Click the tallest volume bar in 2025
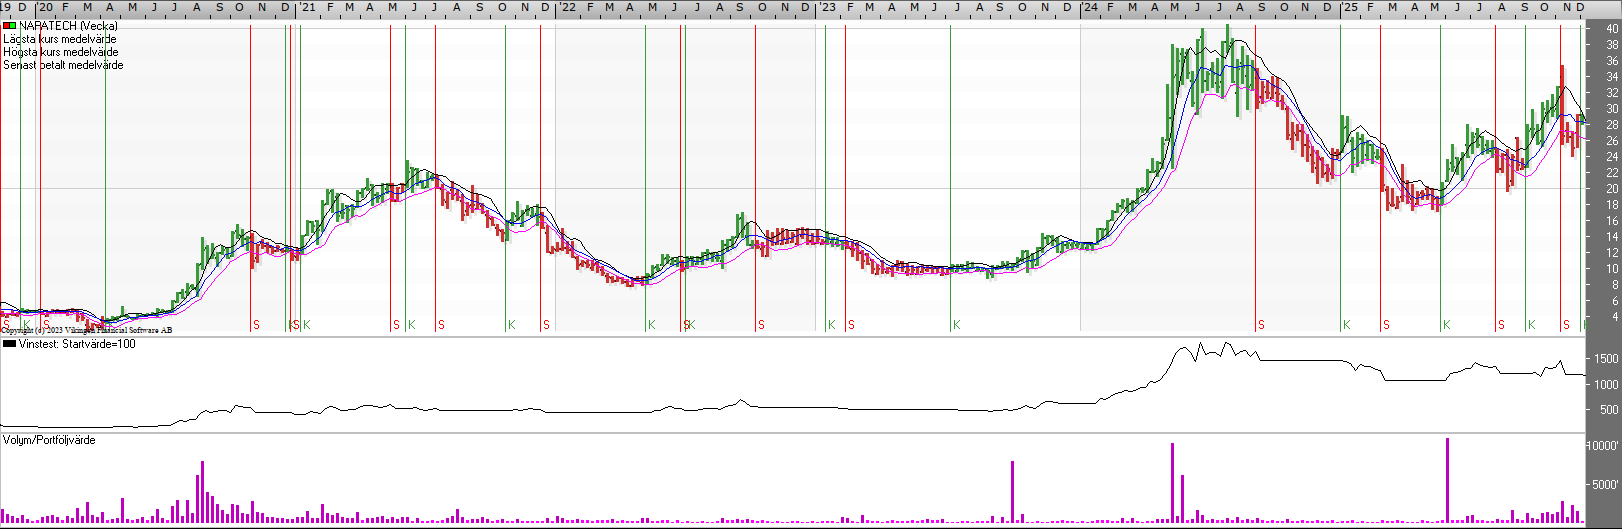Viewport: 1622px width, 529px height. (x=1447, y=480)
